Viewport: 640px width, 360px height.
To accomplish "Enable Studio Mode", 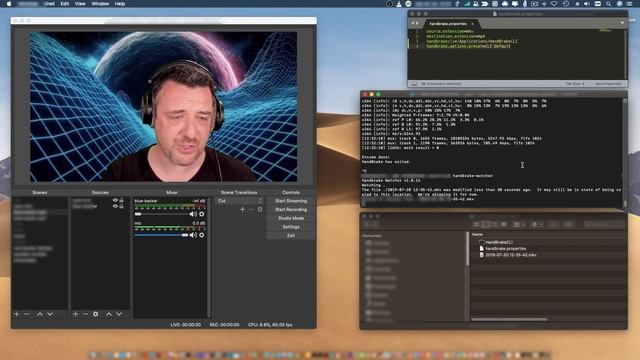I will coord(291,218).
